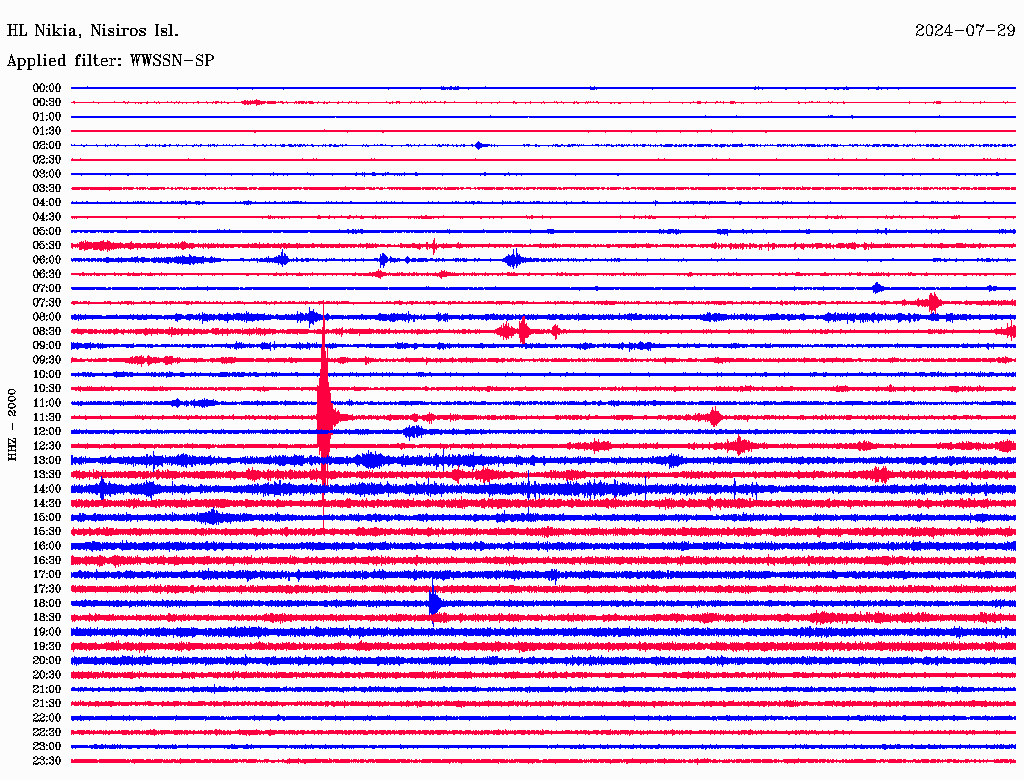Select the 07:30 time label
Screen dimensions: 1024x780
pos(47,302)
